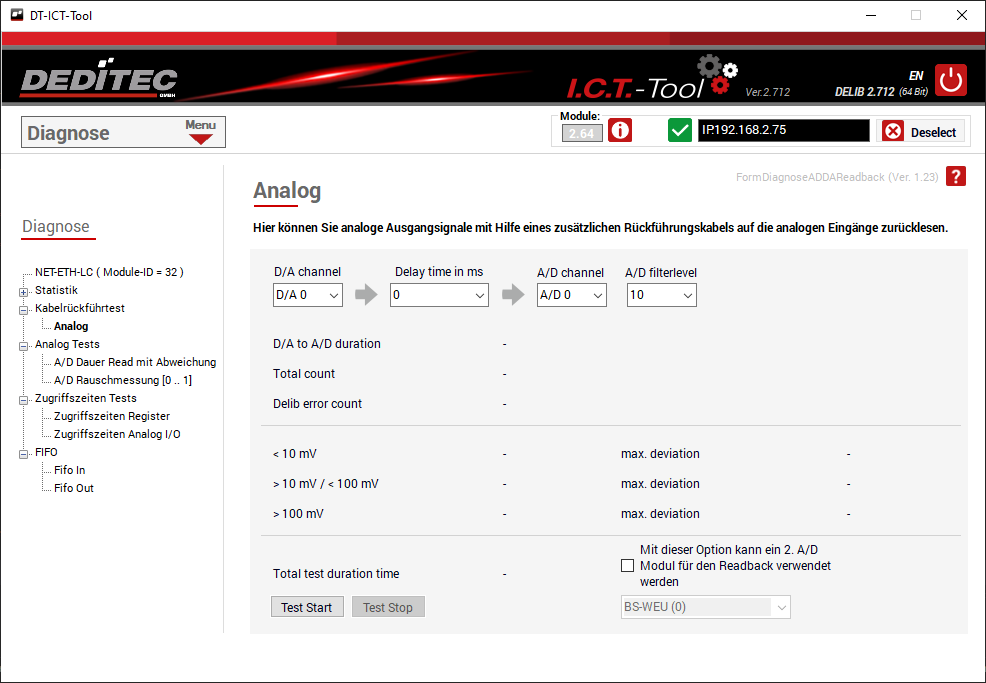Open help via red question mark icon
The height and width of the screenshot is (683, 986).
click(956, 177)
